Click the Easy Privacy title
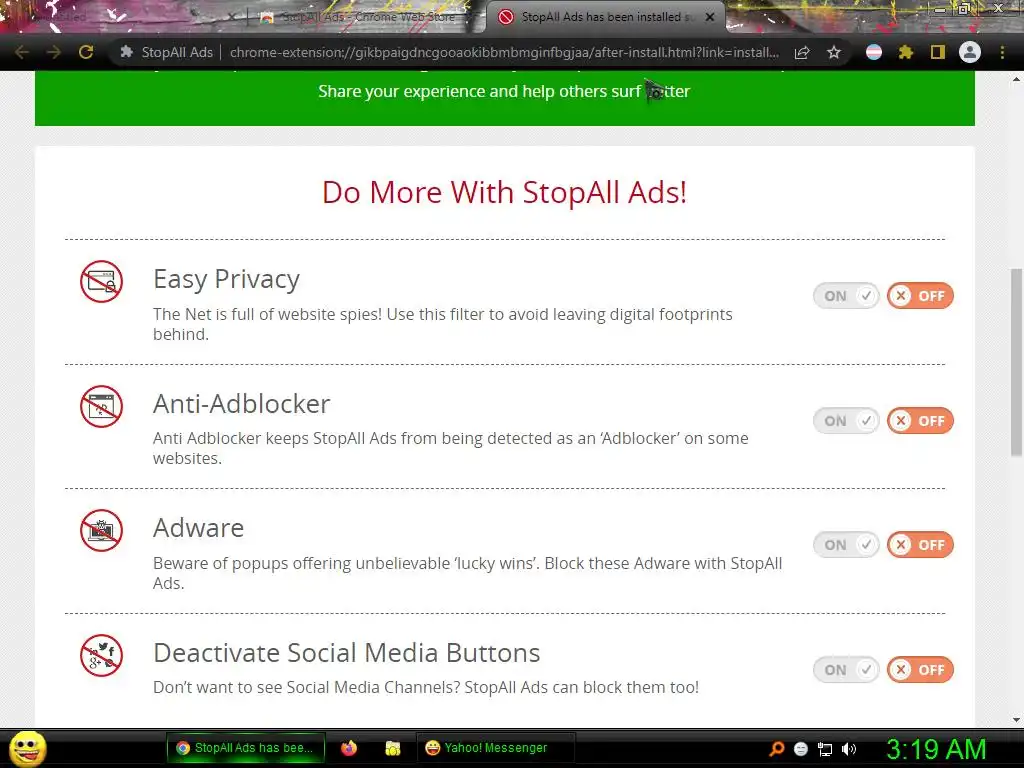This screenshot has width=1024, height=768. [227, 280]
